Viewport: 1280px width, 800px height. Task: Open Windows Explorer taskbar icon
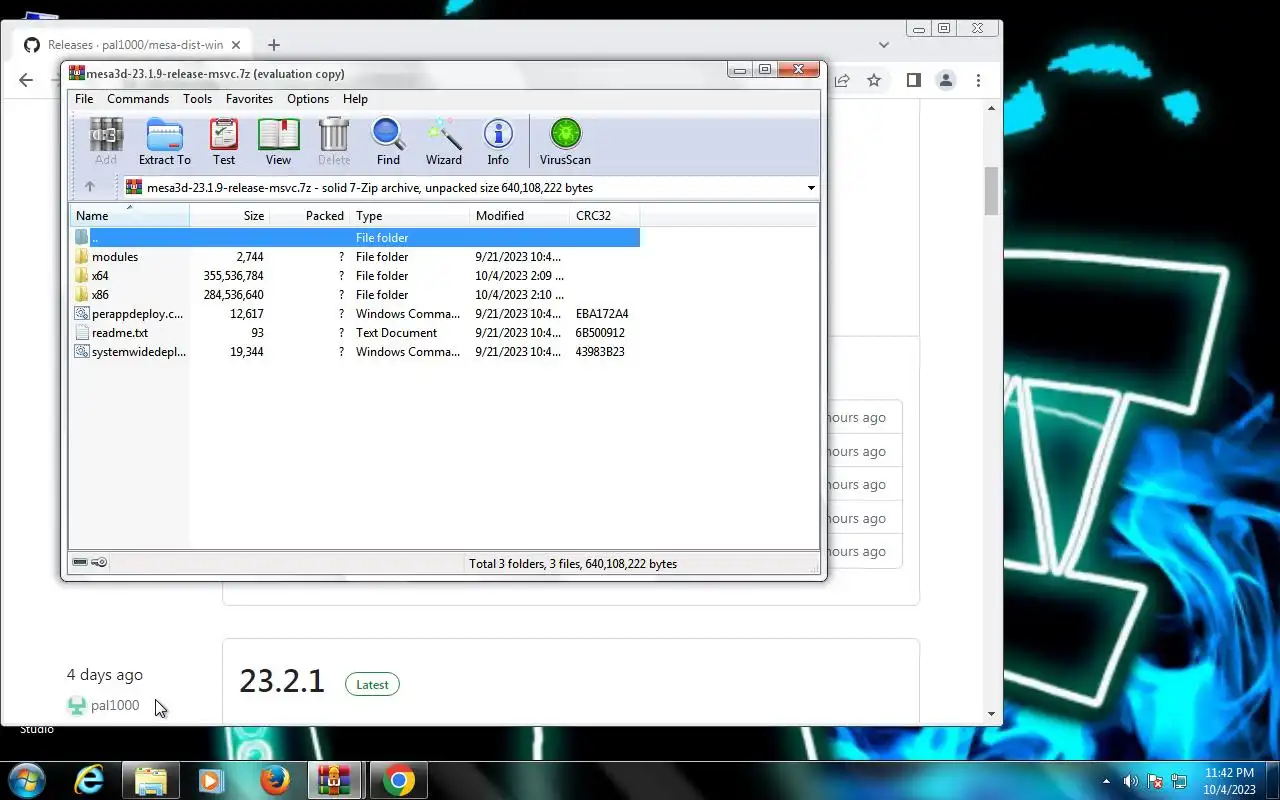151,780
